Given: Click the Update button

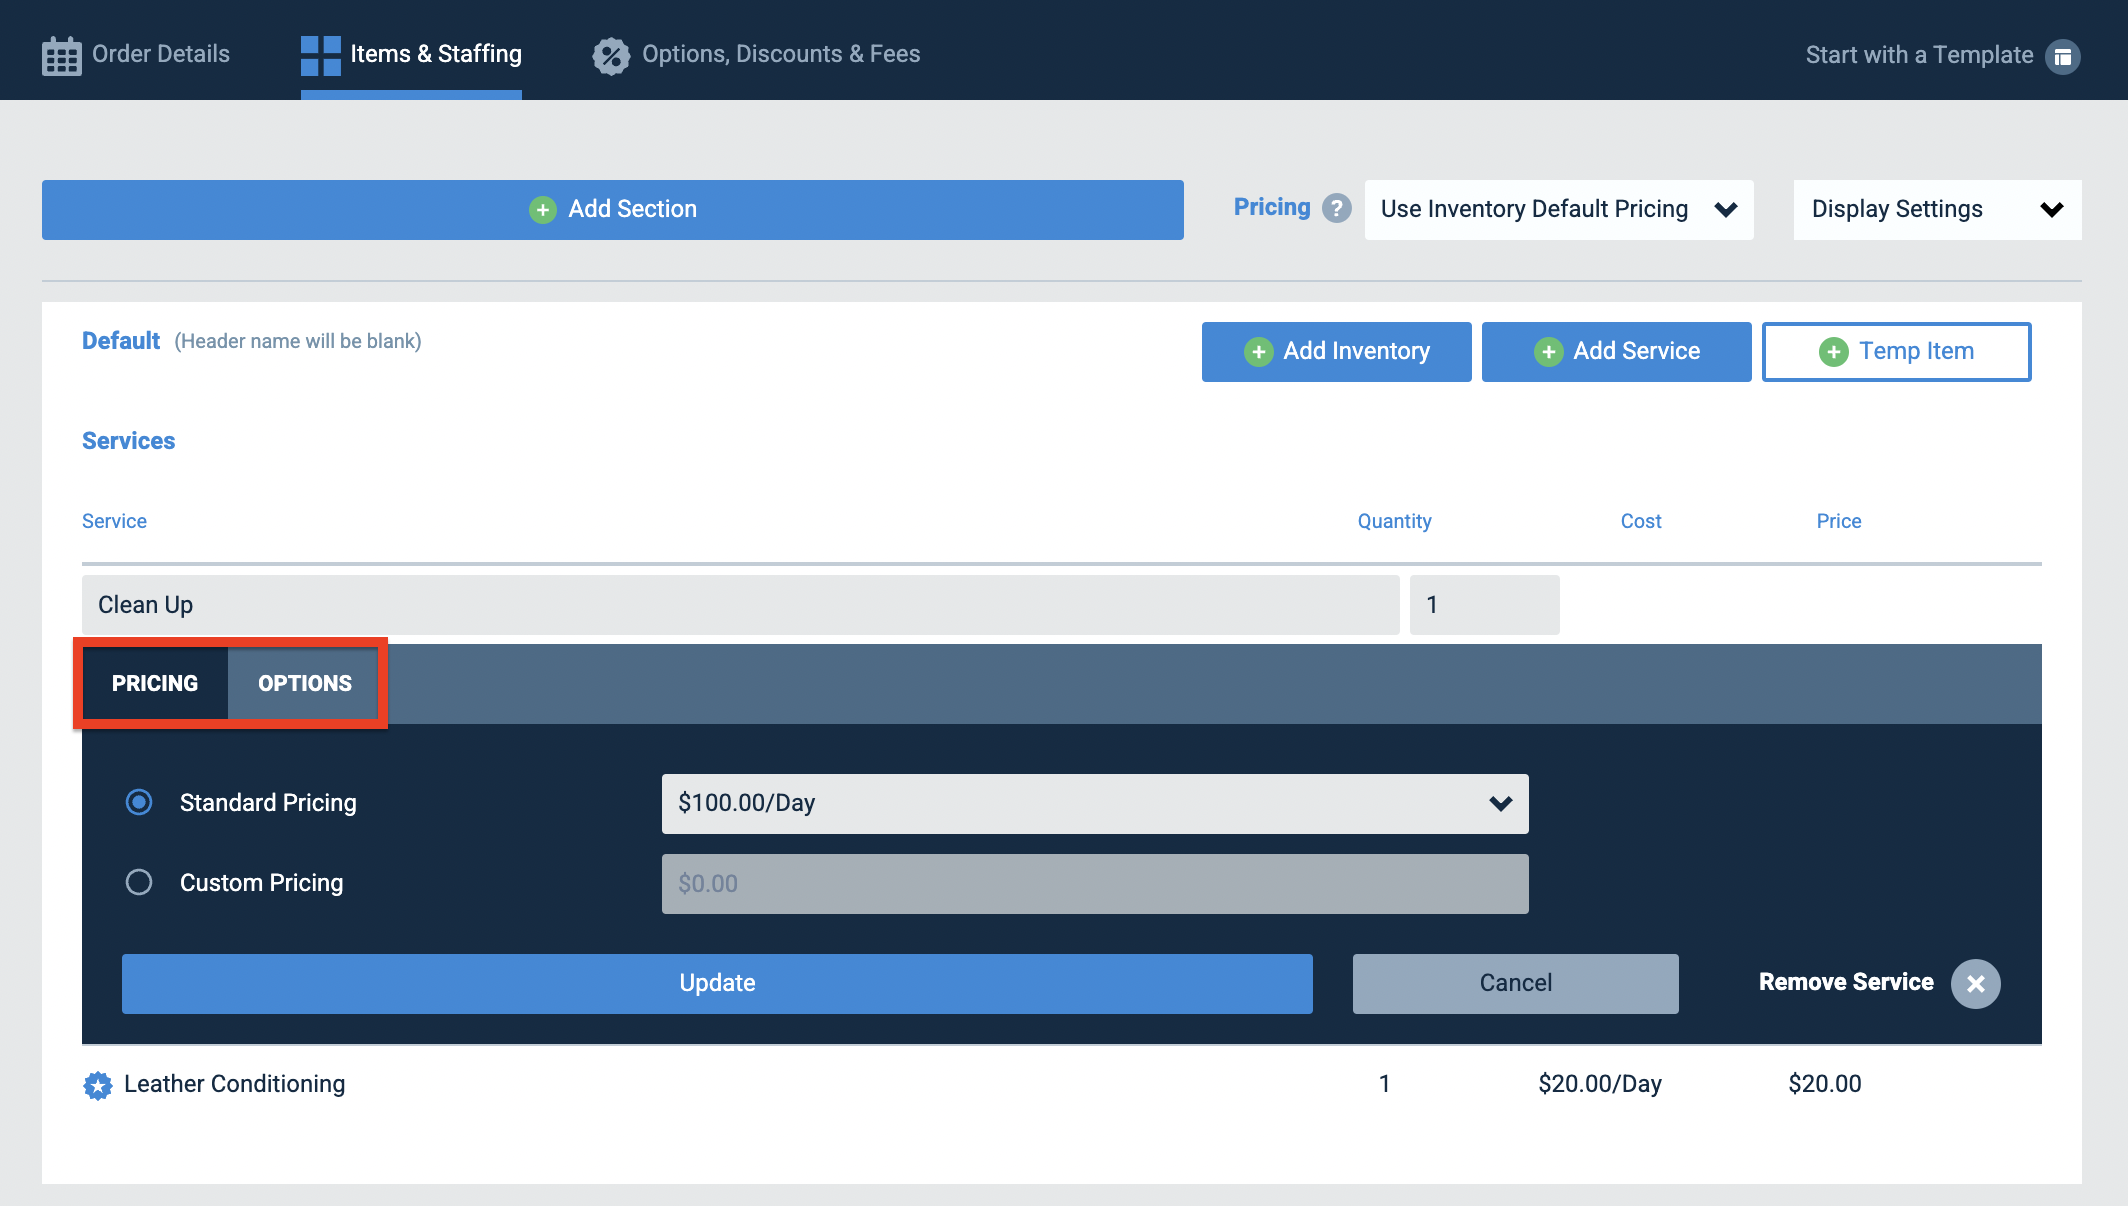Looking at the screenshot, I should [717, 984].
